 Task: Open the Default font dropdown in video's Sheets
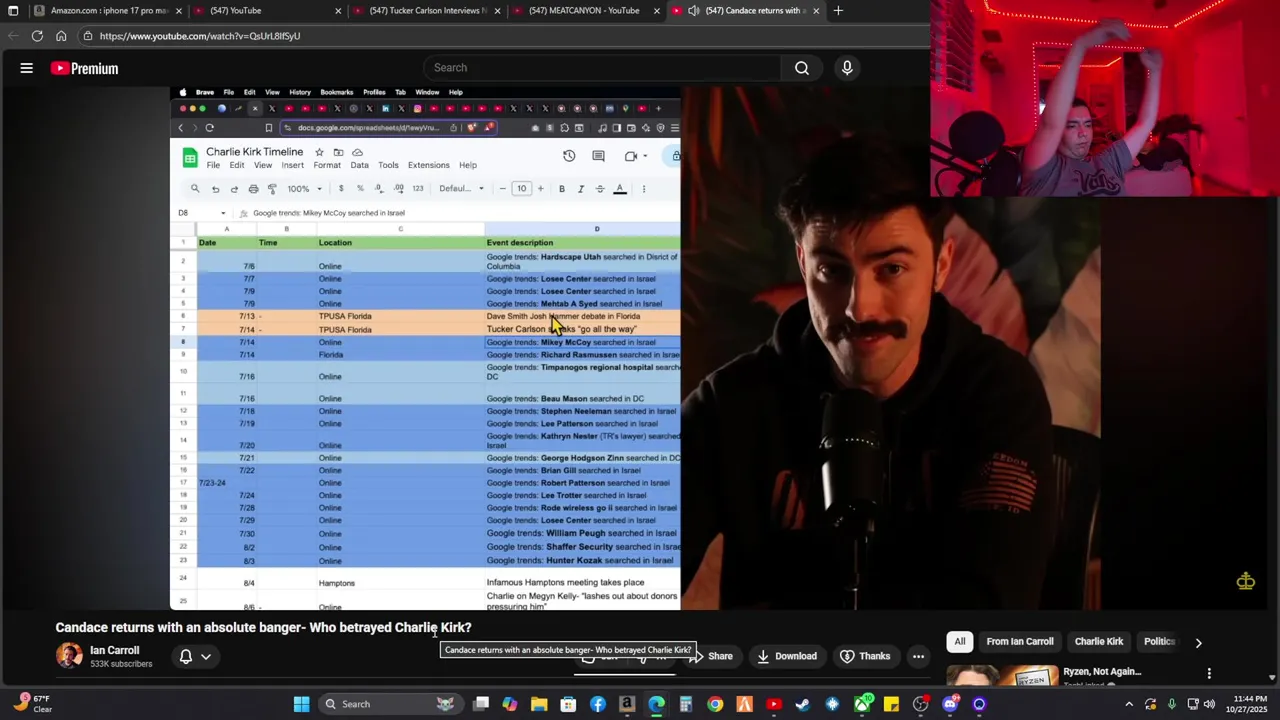coord(461,189)
